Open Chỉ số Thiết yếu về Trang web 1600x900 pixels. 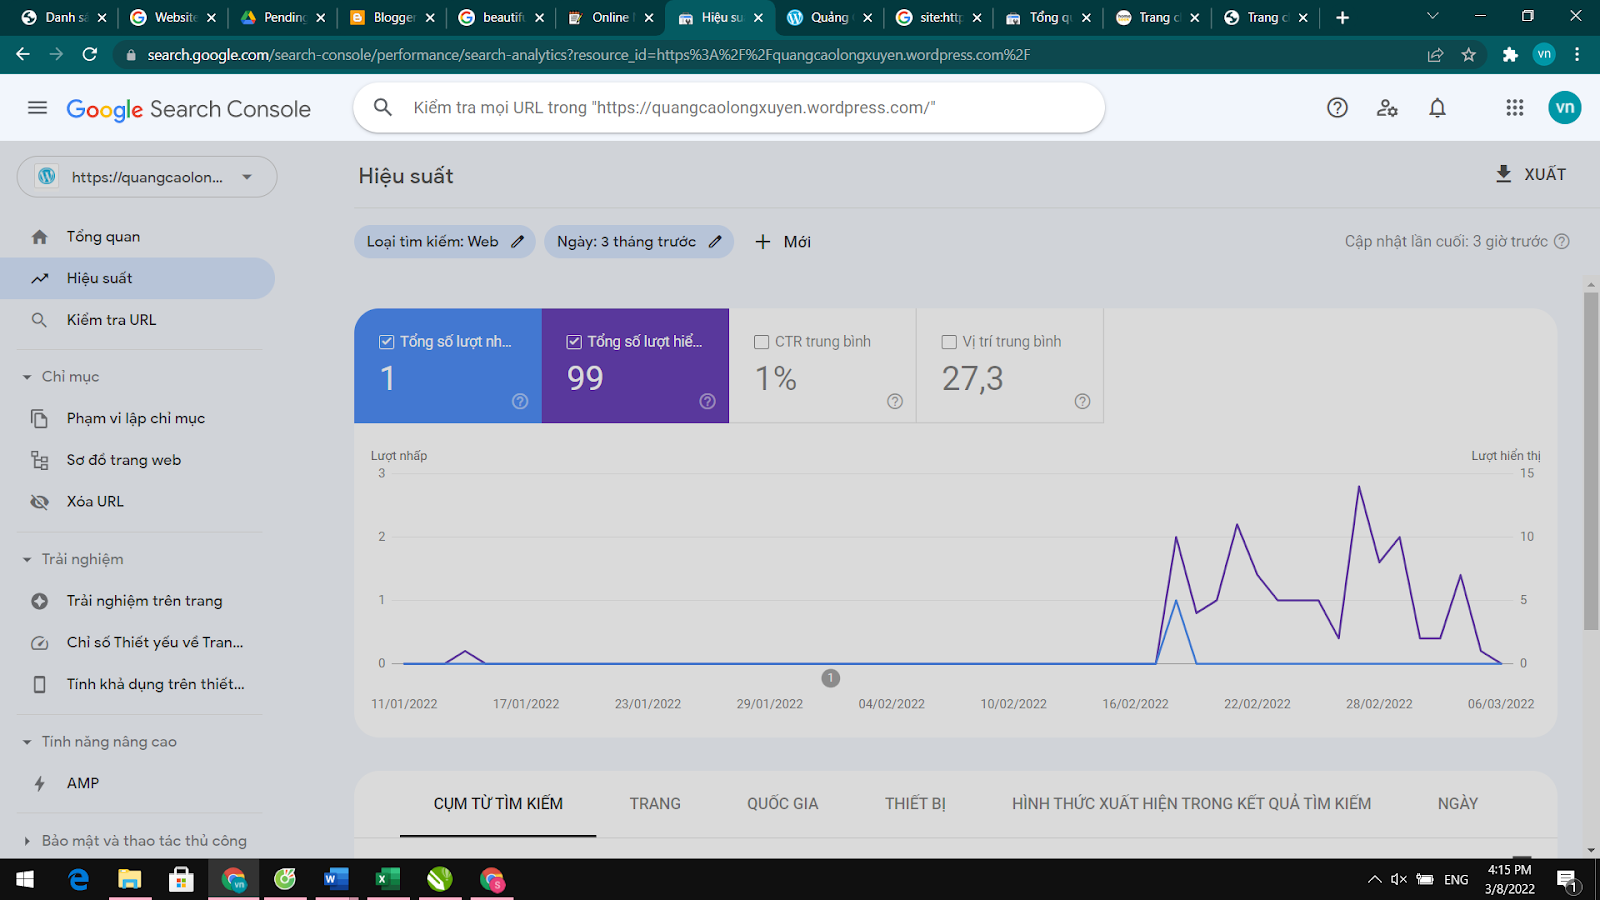tap(138, 643)
